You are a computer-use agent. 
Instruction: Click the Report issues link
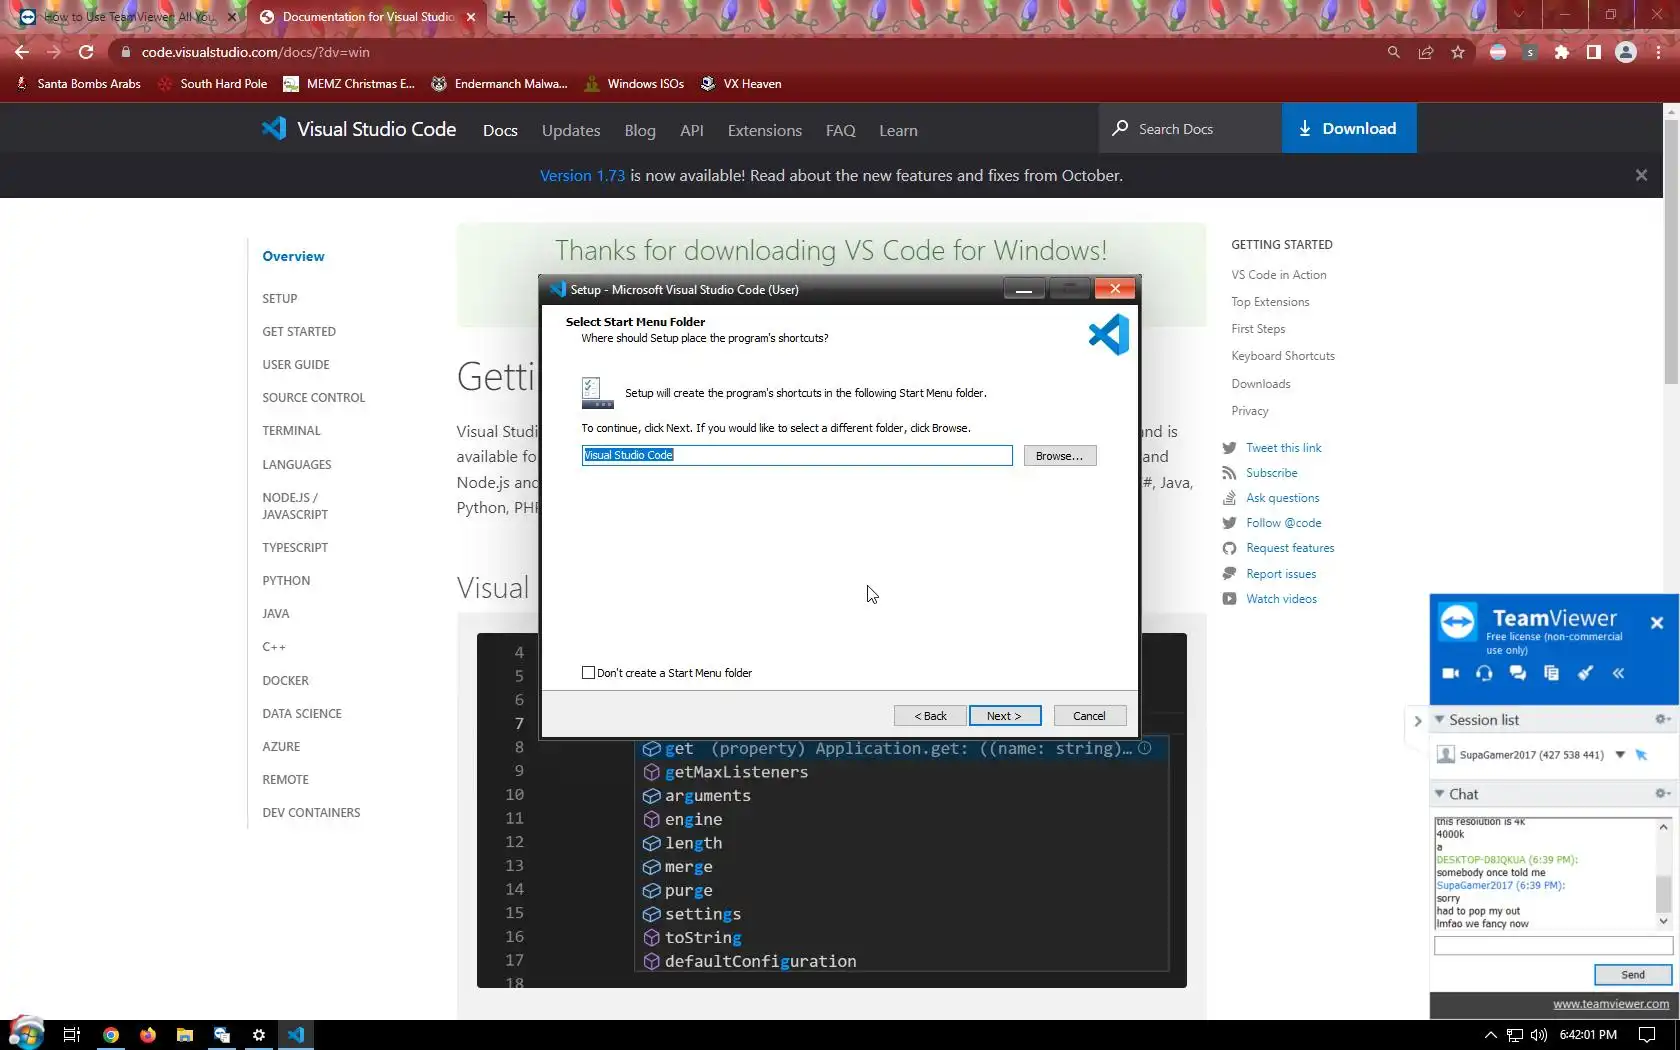click(x=1281, y=574)
